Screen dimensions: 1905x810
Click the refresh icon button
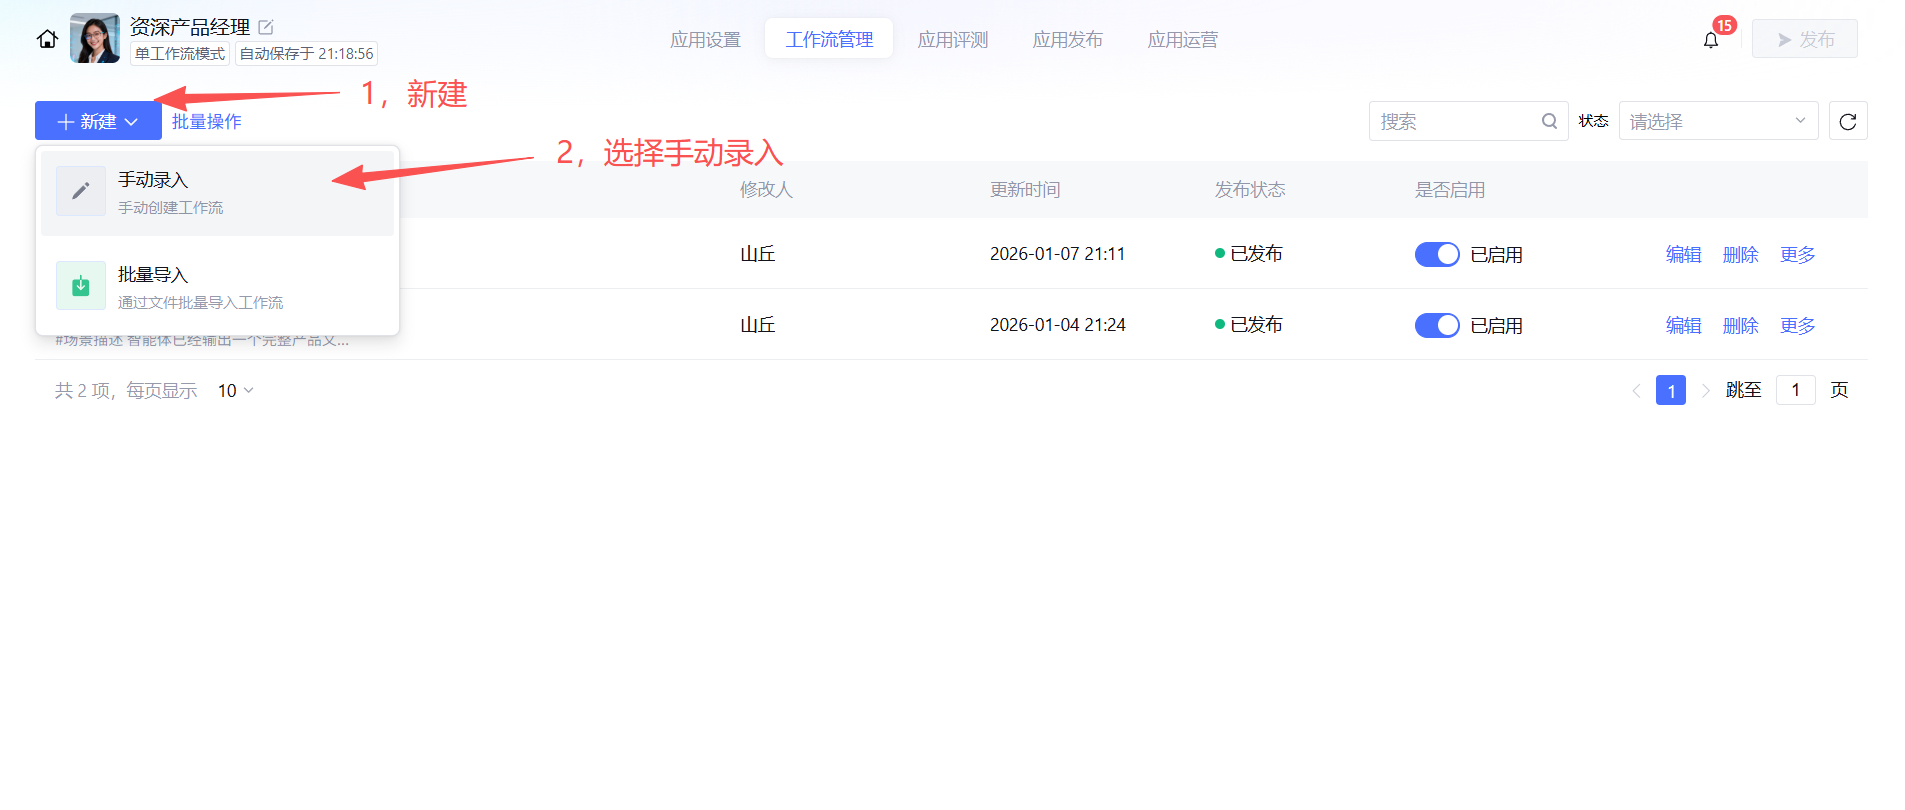[1847, 121]
